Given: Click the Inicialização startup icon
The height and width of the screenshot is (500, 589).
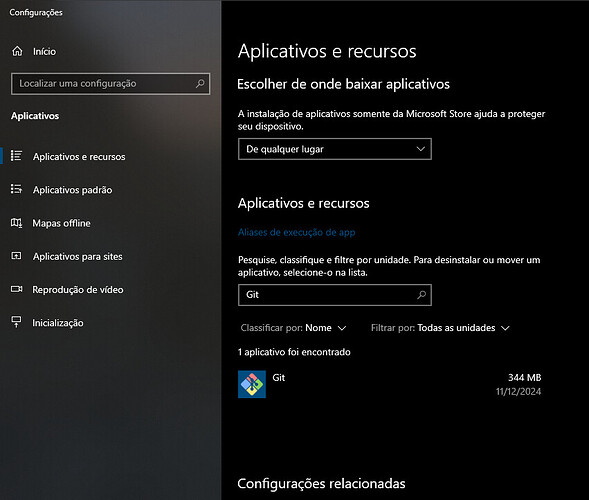Looking at the screenshot, I should (x=16, y=322).
